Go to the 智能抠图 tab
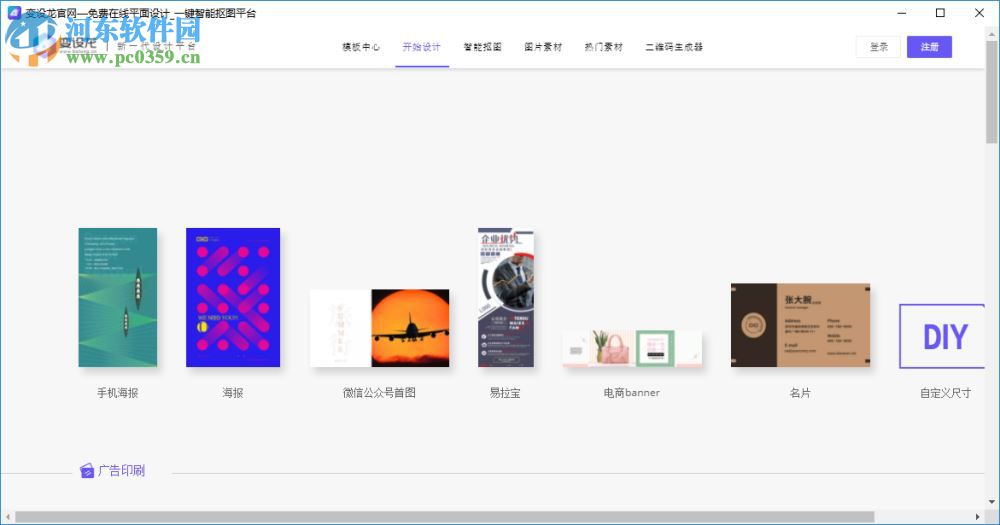This screenshot has height=525, width=1000. (482, 47)
